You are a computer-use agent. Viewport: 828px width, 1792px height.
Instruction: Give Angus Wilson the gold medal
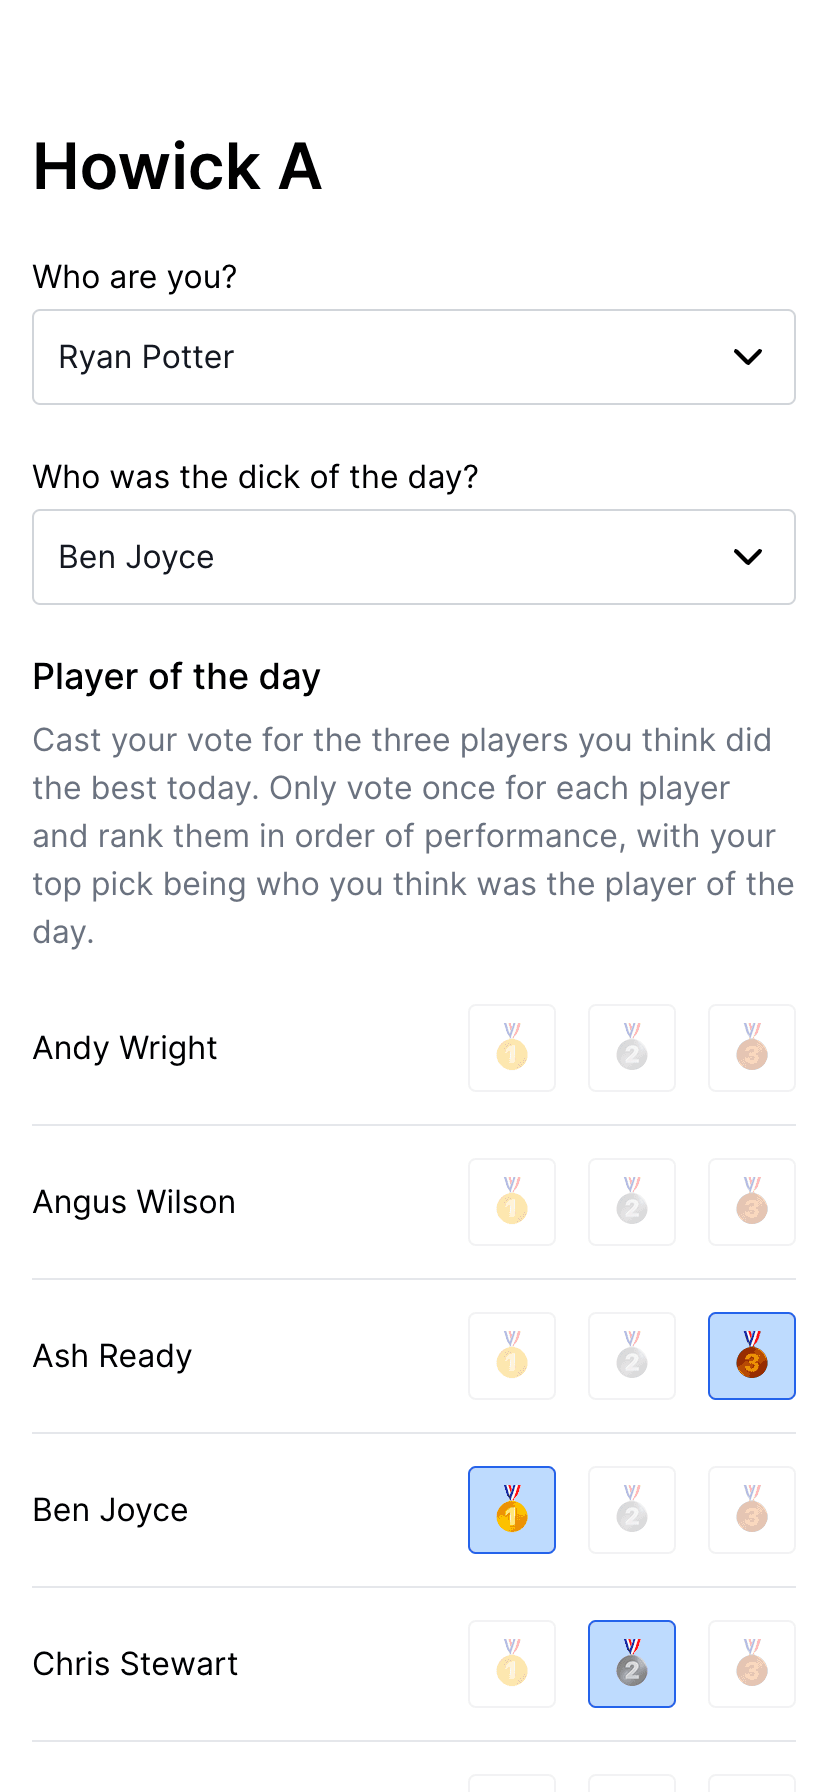[512, 1202]
